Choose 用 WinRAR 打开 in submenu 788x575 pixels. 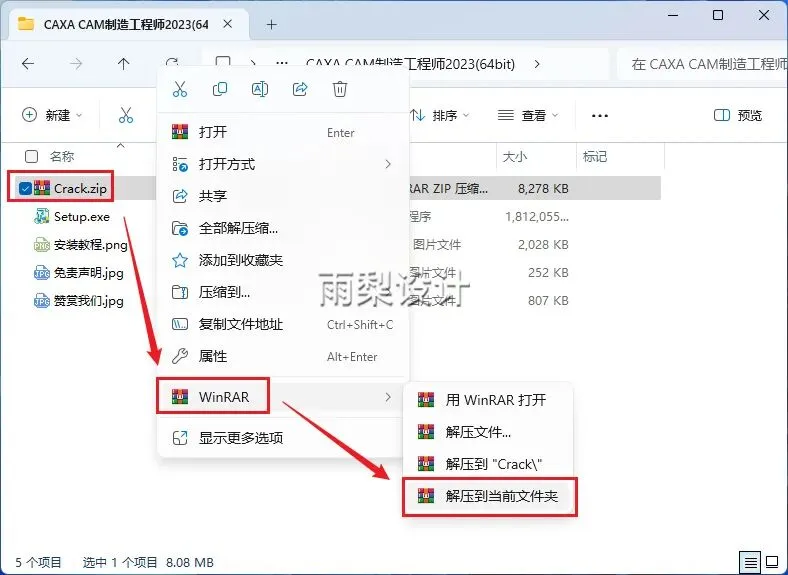click(489, 400)
